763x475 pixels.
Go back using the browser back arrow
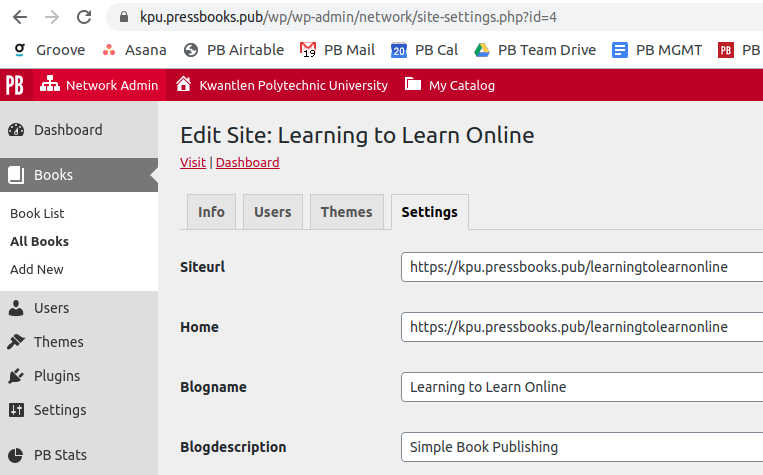tap(21, 17)
